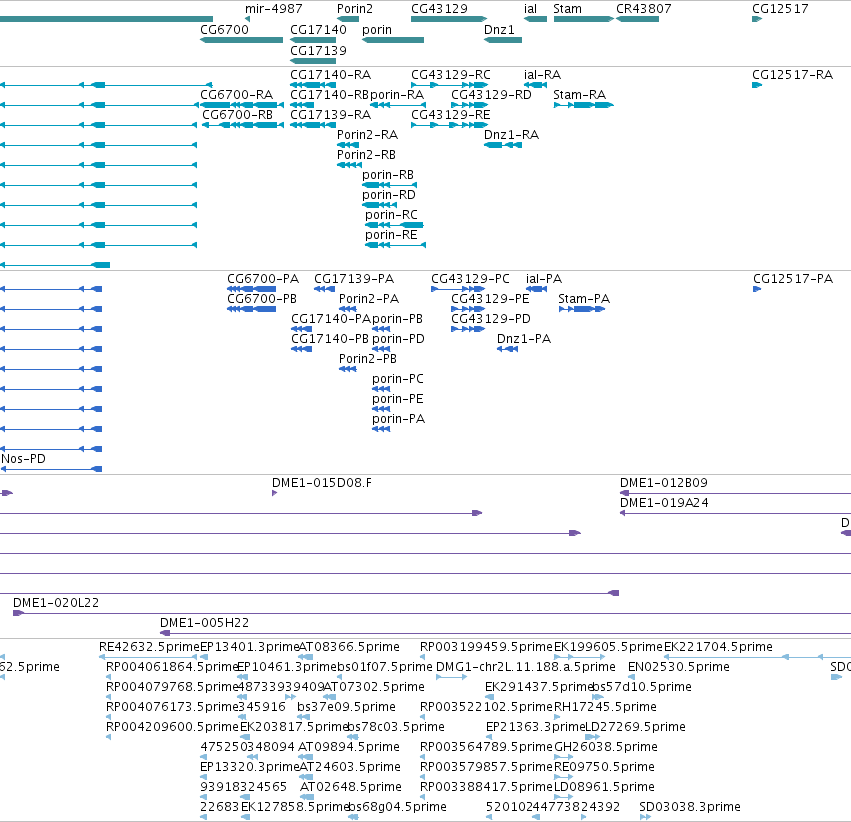Click the Nos-PD protein label
Screen dimensions: 851x822
click(23, 459)
